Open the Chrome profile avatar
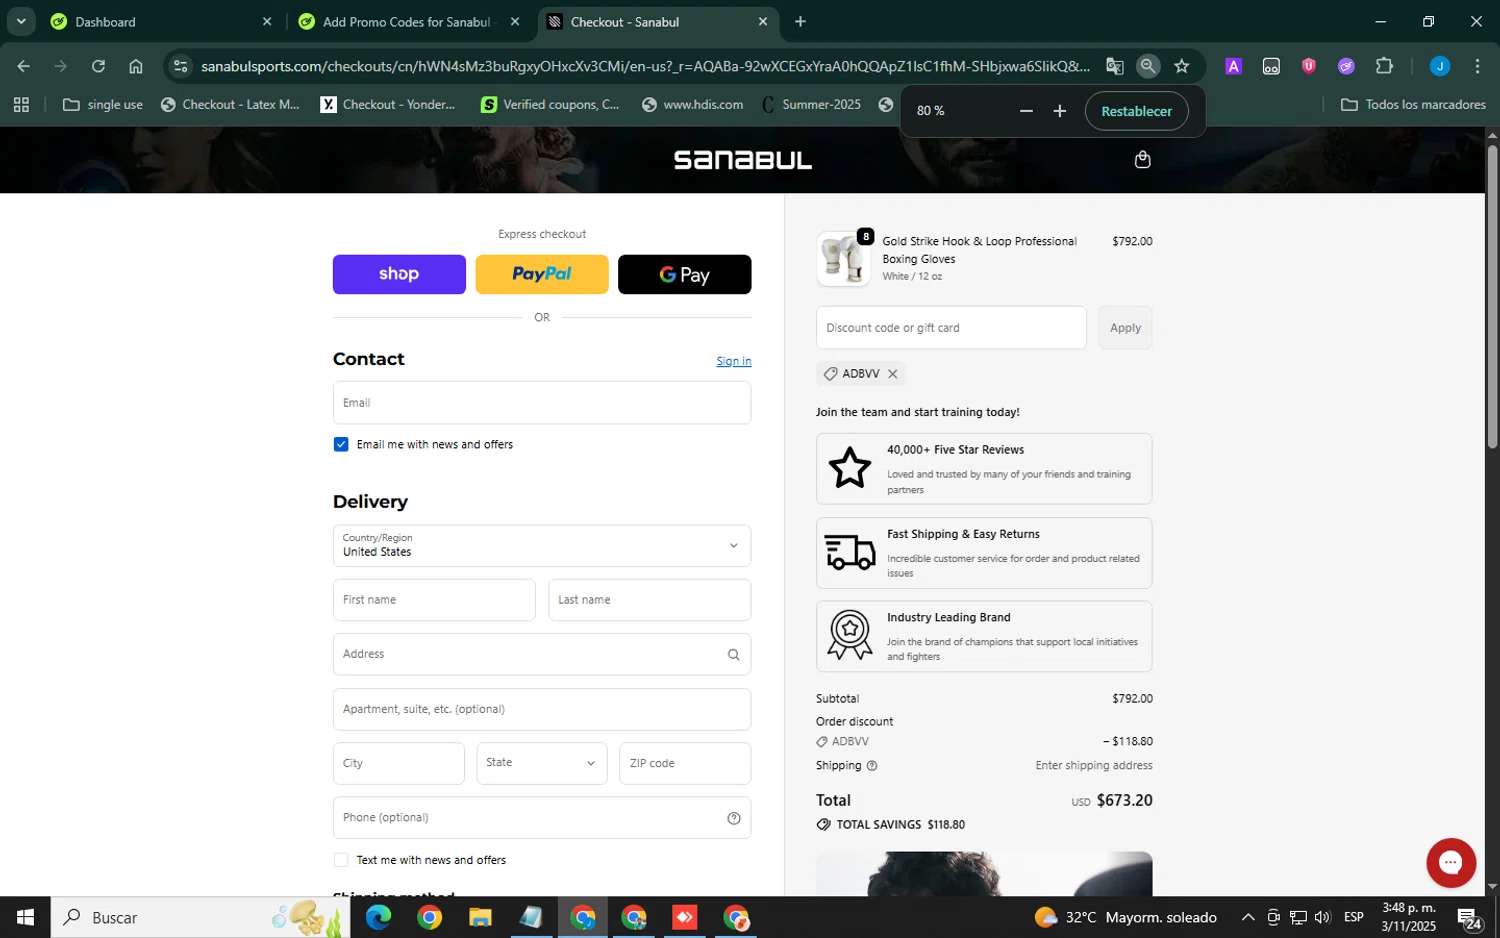 point(1439,66)
